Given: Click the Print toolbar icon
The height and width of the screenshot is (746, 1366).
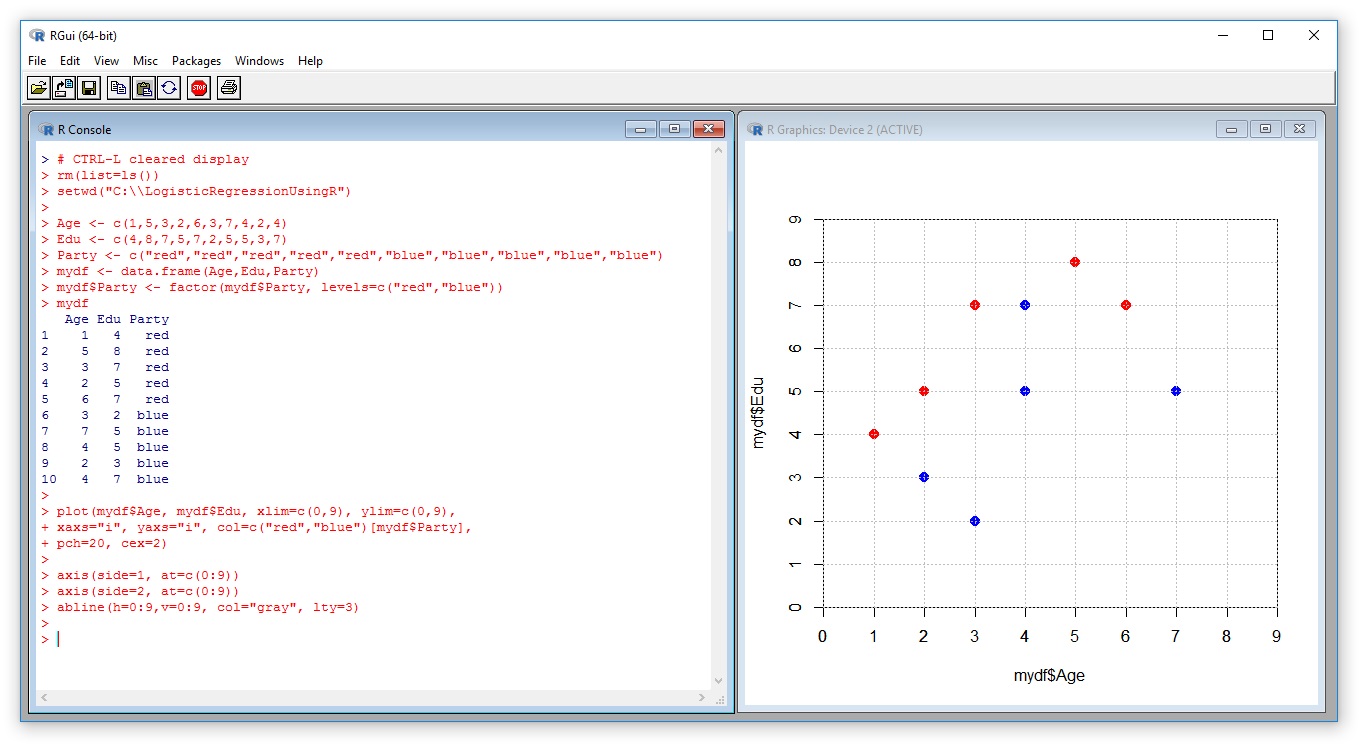Looking at the screenshot, I should 229,88.
